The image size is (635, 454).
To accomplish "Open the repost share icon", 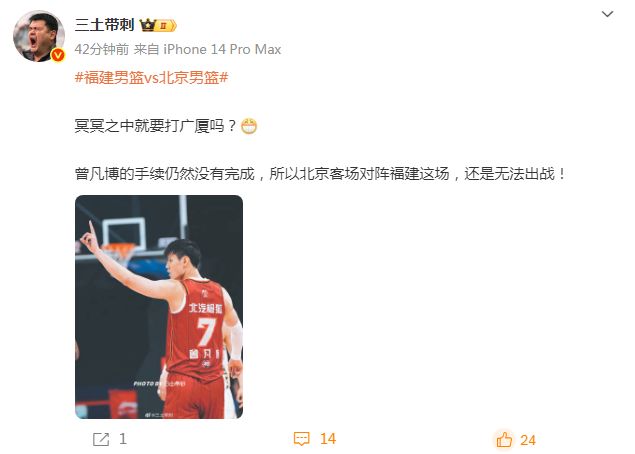I will 101,439.
